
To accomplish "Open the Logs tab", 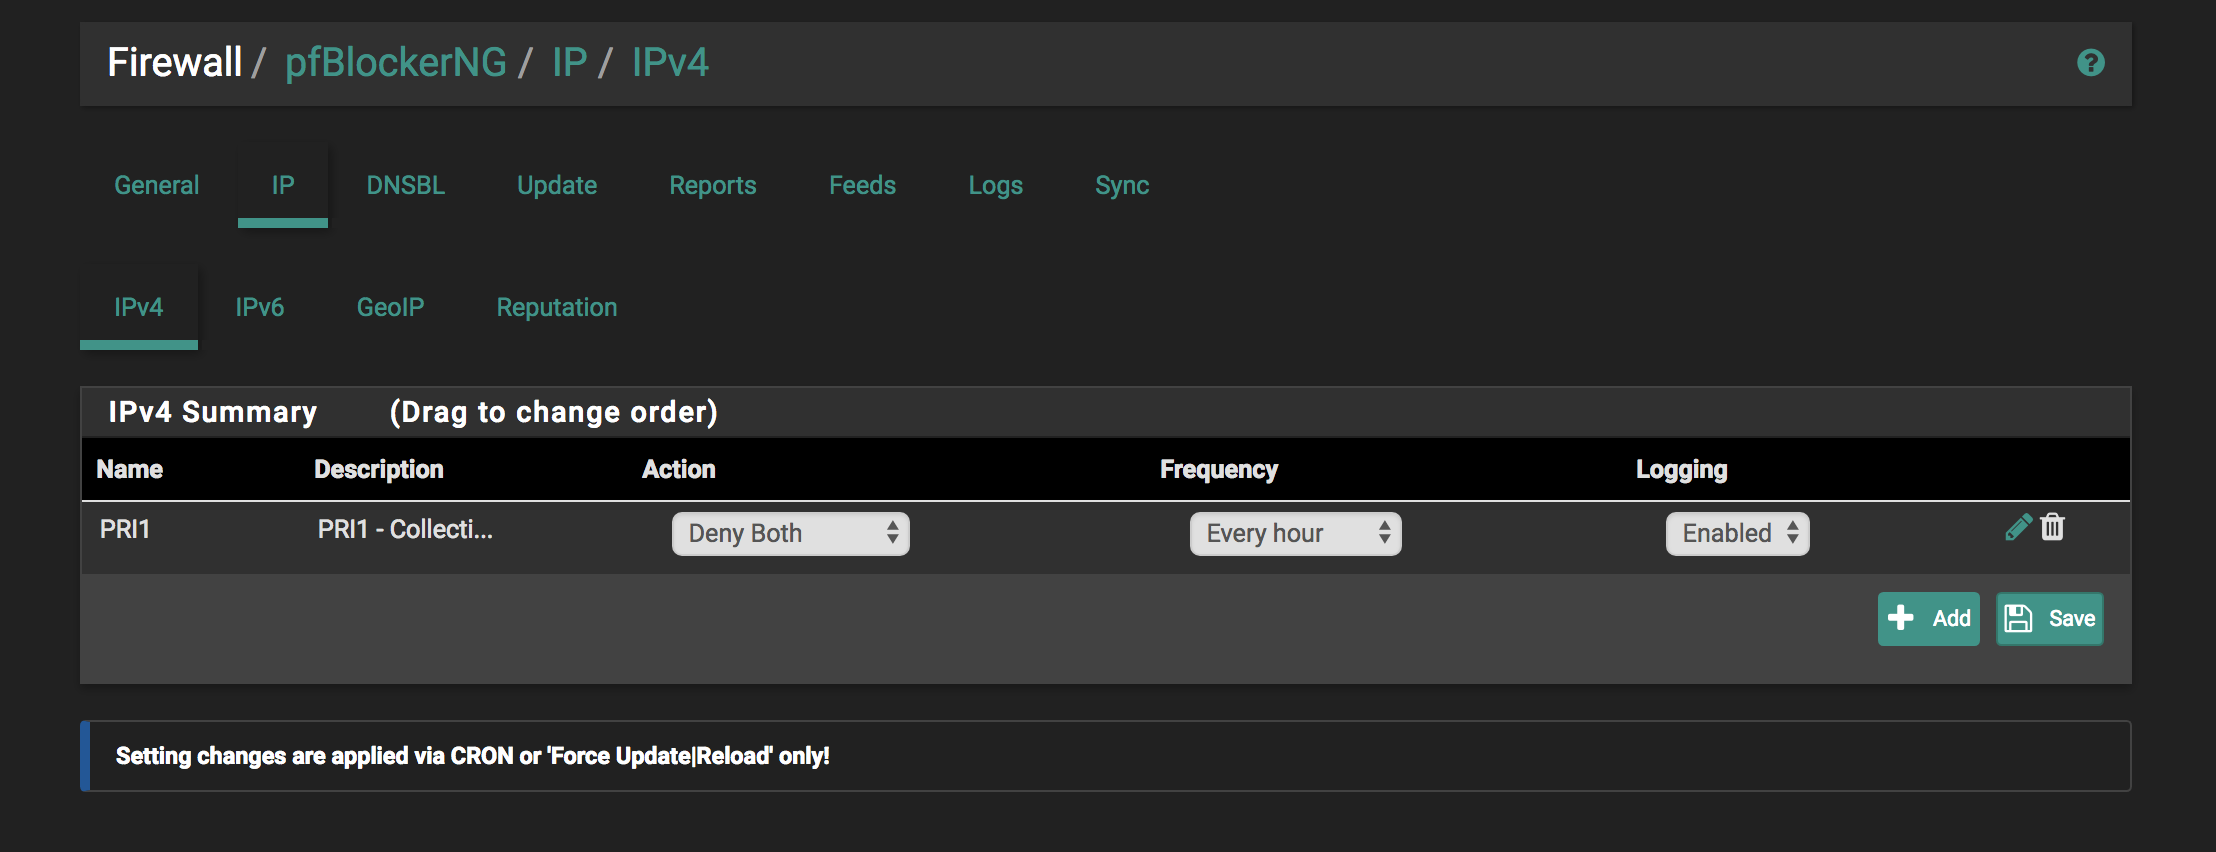I will pos(995,185).
